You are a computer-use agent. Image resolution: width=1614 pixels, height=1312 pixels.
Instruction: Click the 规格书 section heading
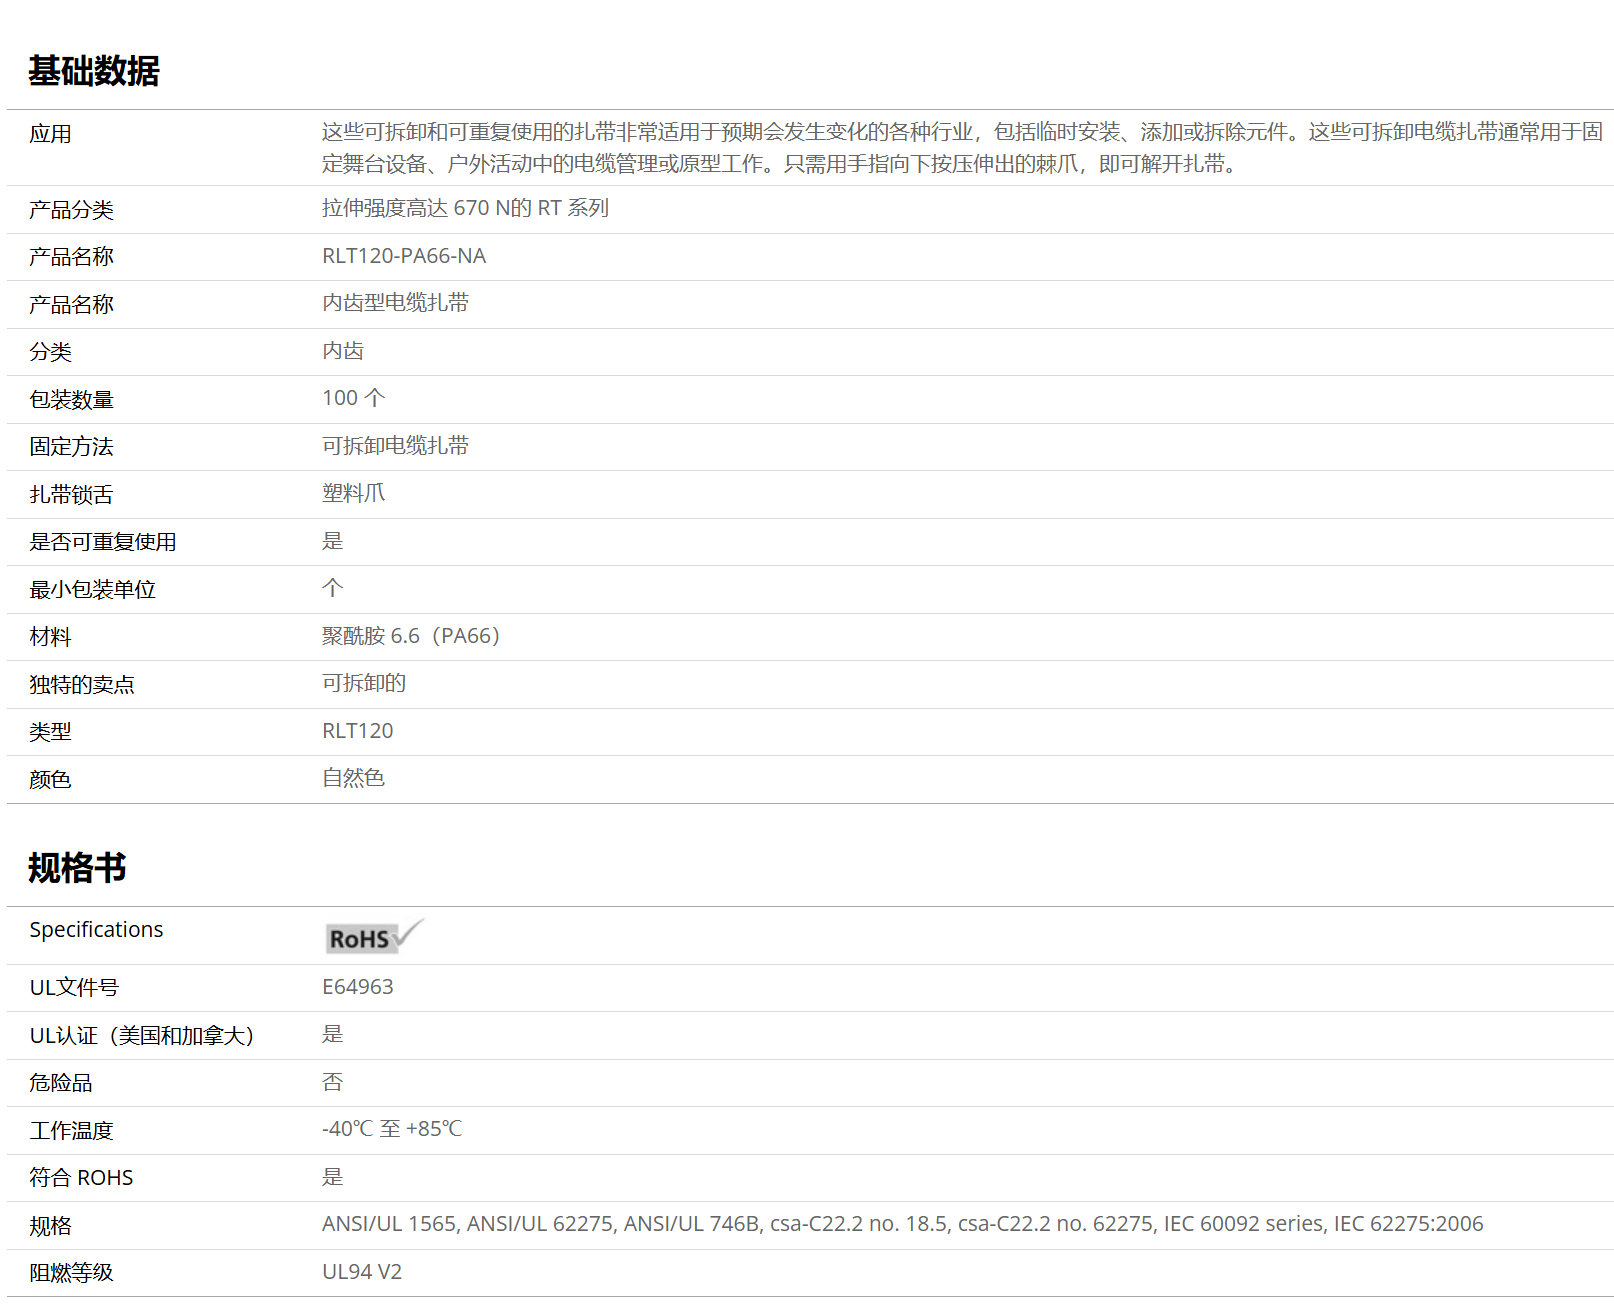tap(77, 867)
